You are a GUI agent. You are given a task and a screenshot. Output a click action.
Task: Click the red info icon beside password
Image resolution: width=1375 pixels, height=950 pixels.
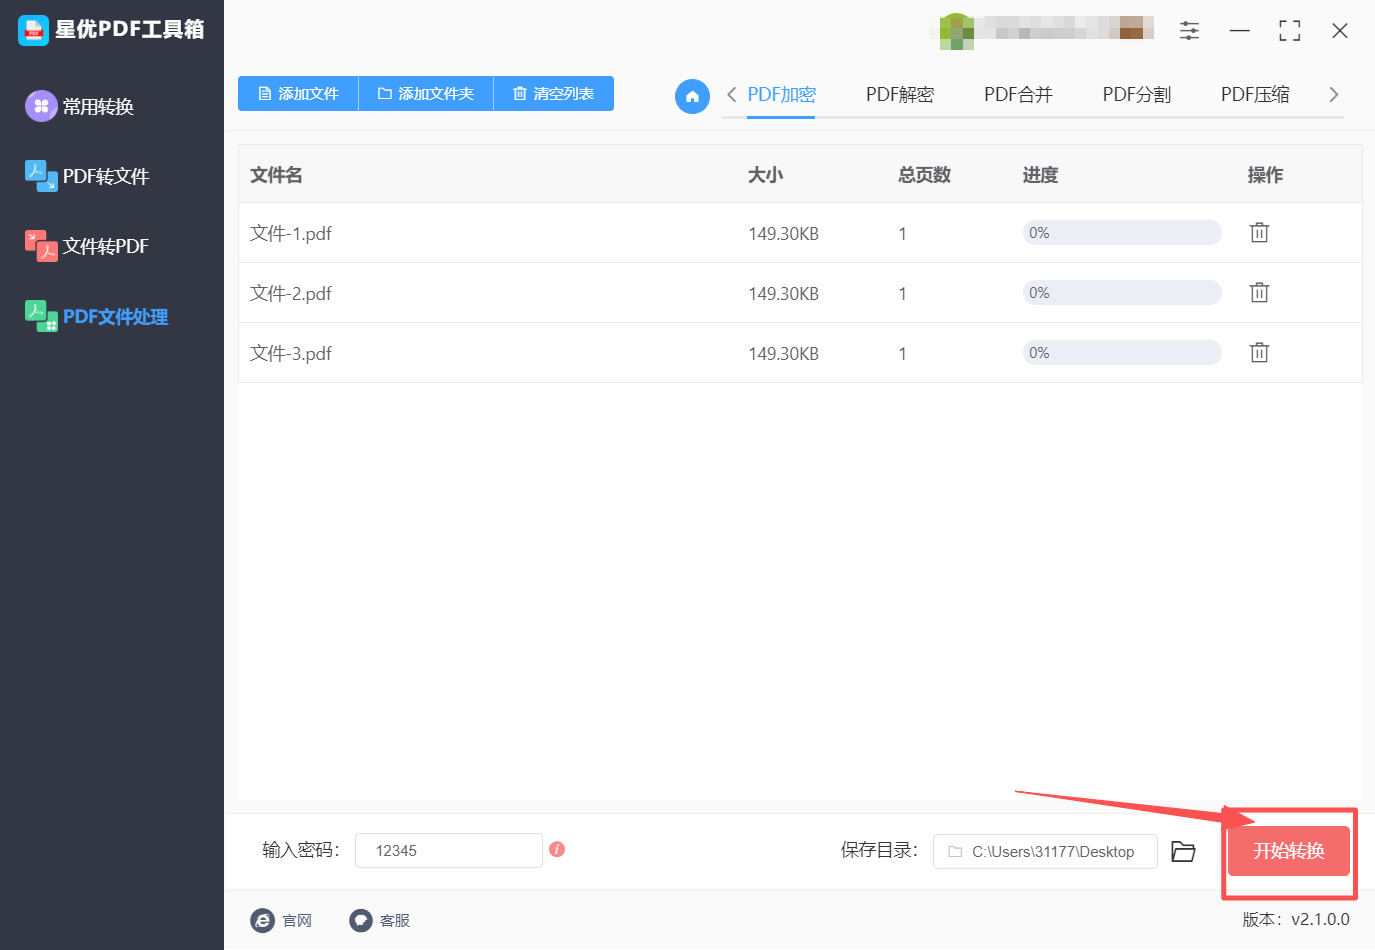557,849
